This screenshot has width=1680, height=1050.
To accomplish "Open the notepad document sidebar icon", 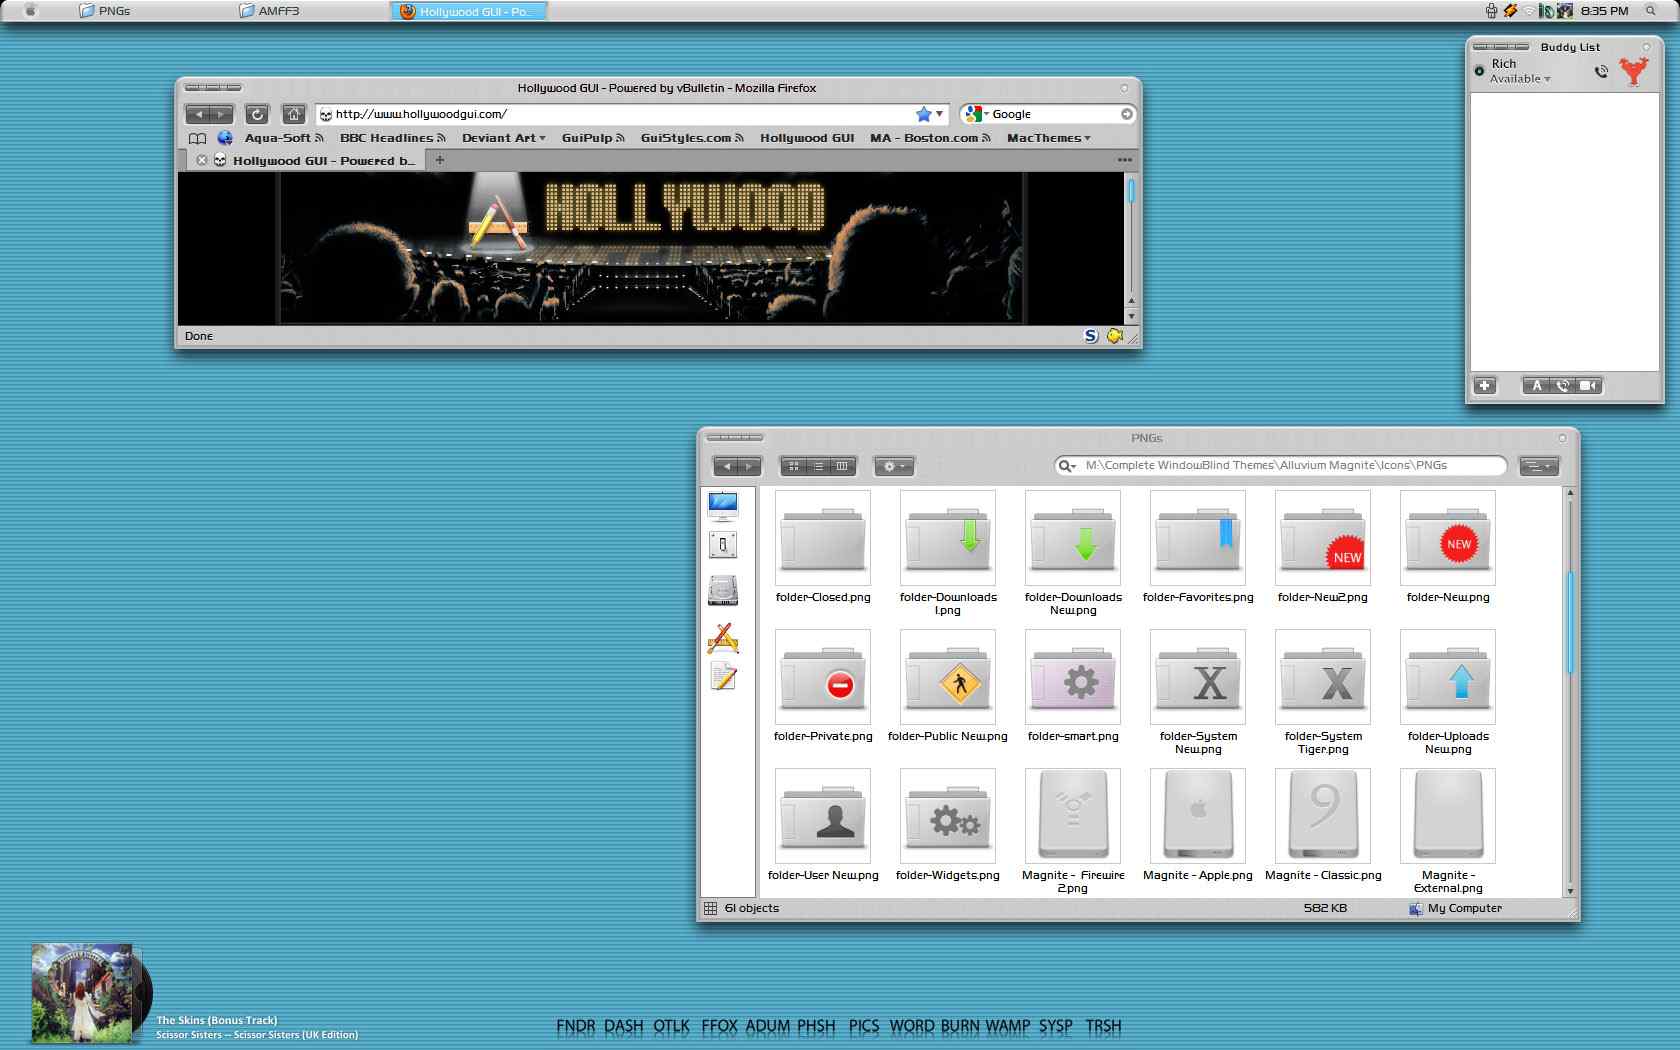I will 723,677.
